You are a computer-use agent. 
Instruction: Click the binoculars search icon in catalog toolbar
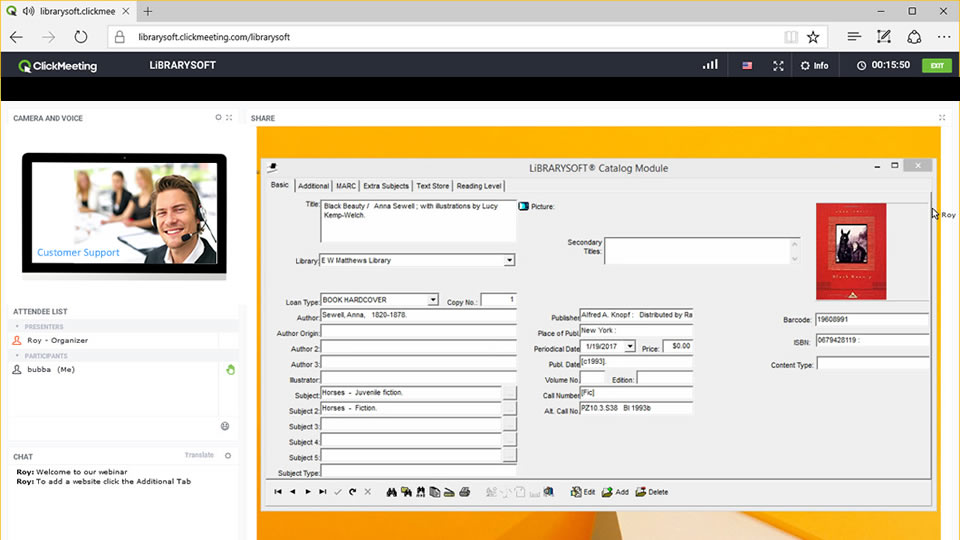[392, 492]
